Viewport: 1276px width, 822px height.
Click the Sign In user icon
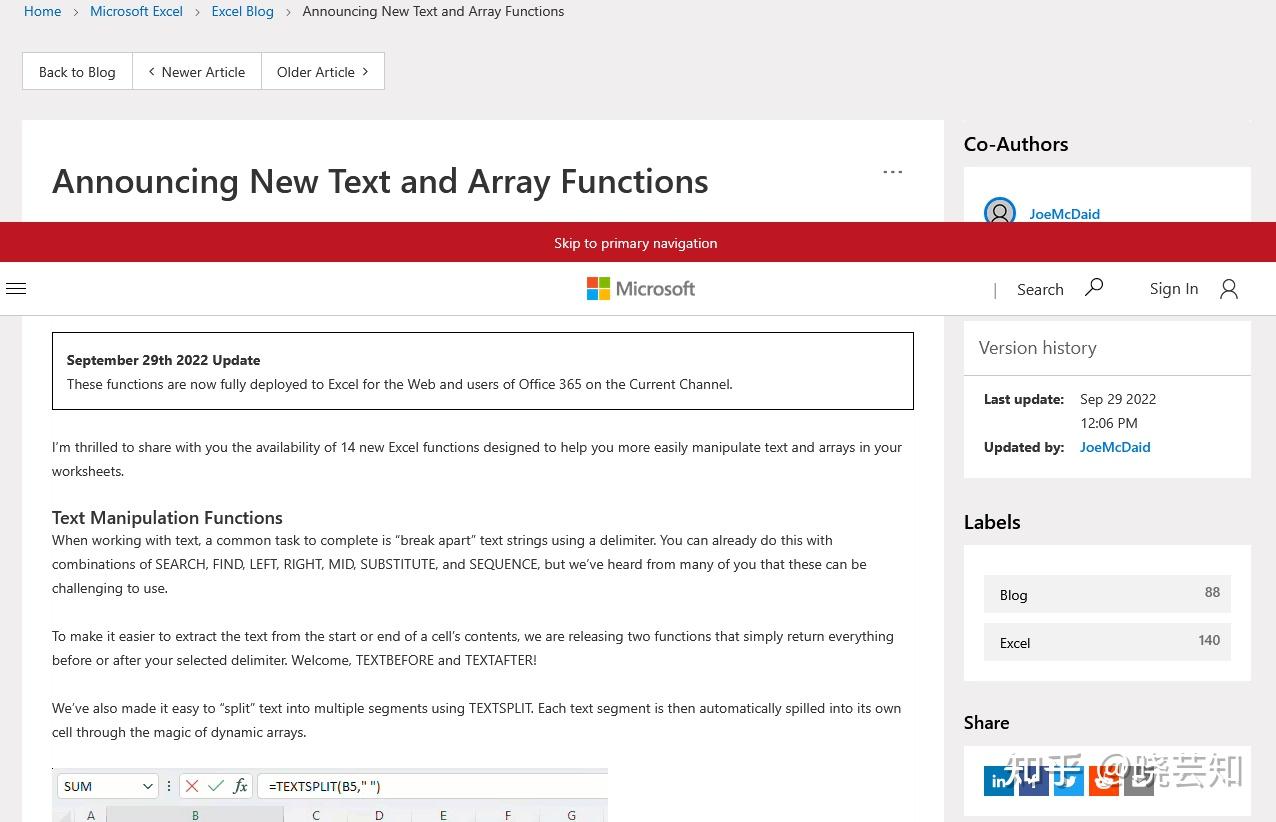[x=1229, y=289]
